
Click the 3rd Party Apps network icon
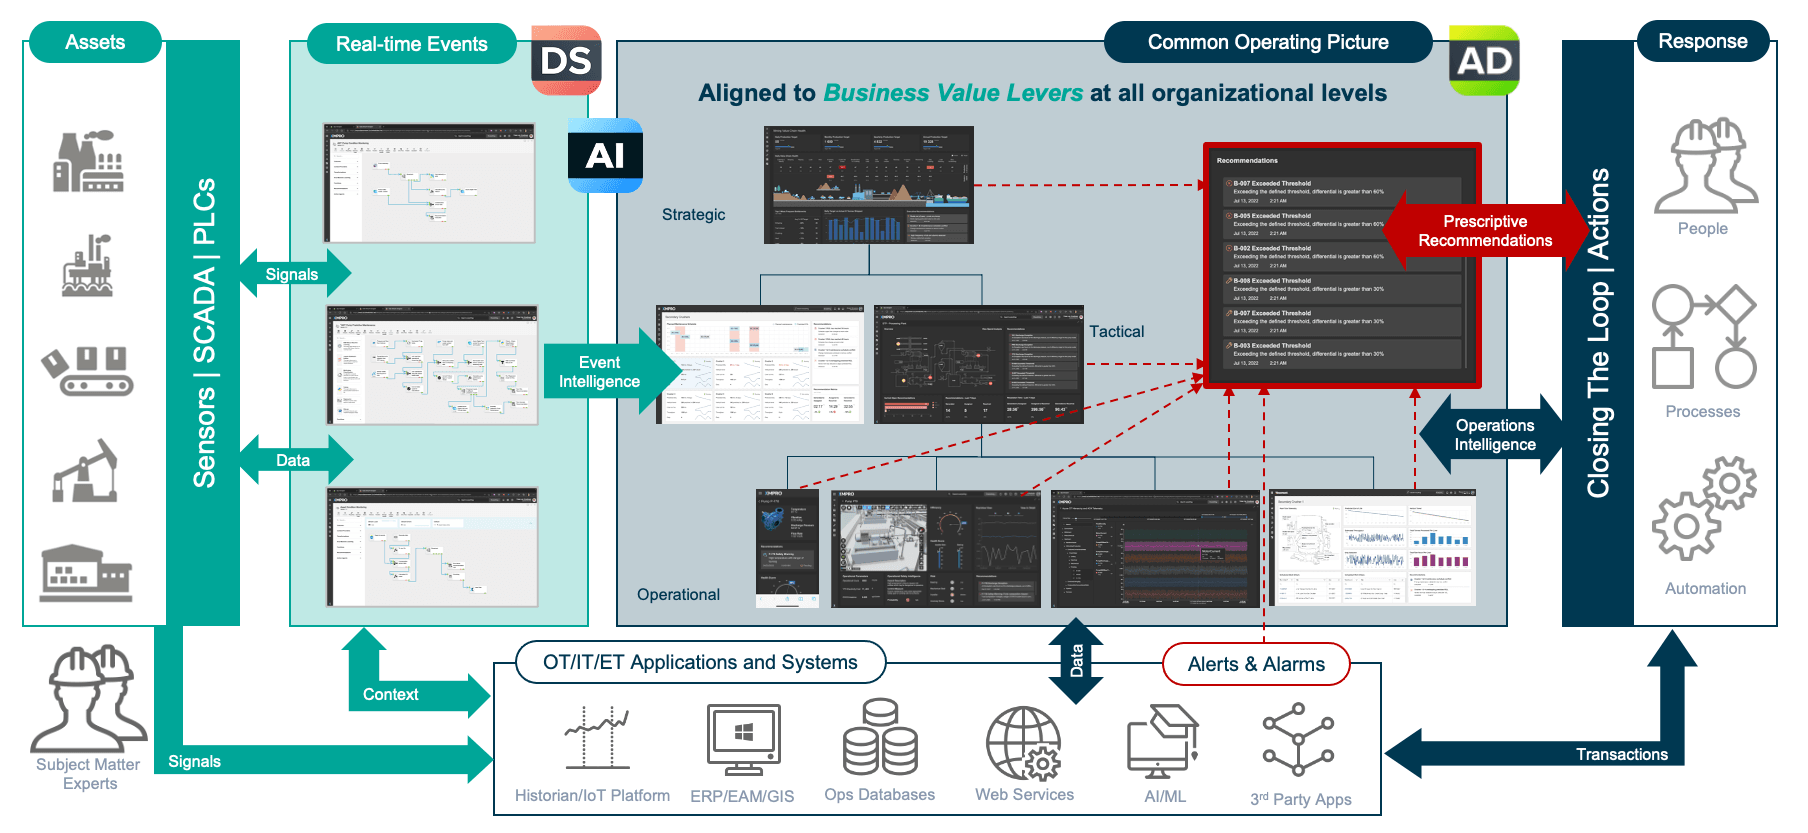(1298, 739)
